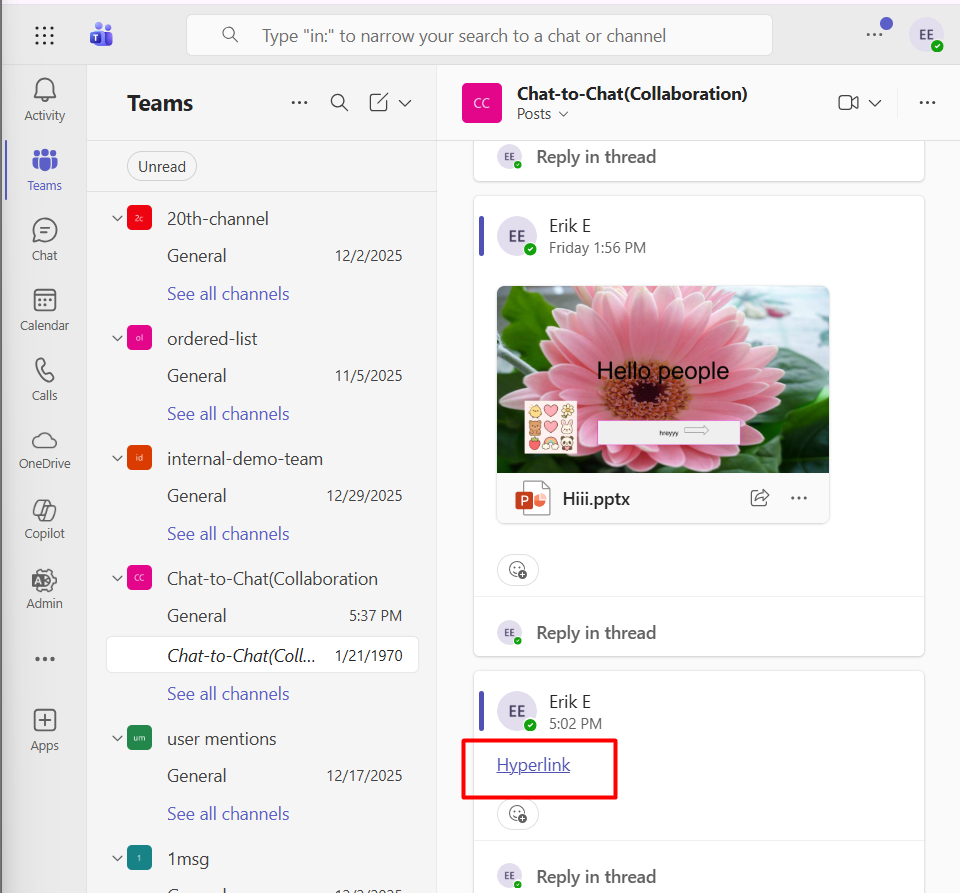
Task: Open the Admin center
Action: coord(44,588)
